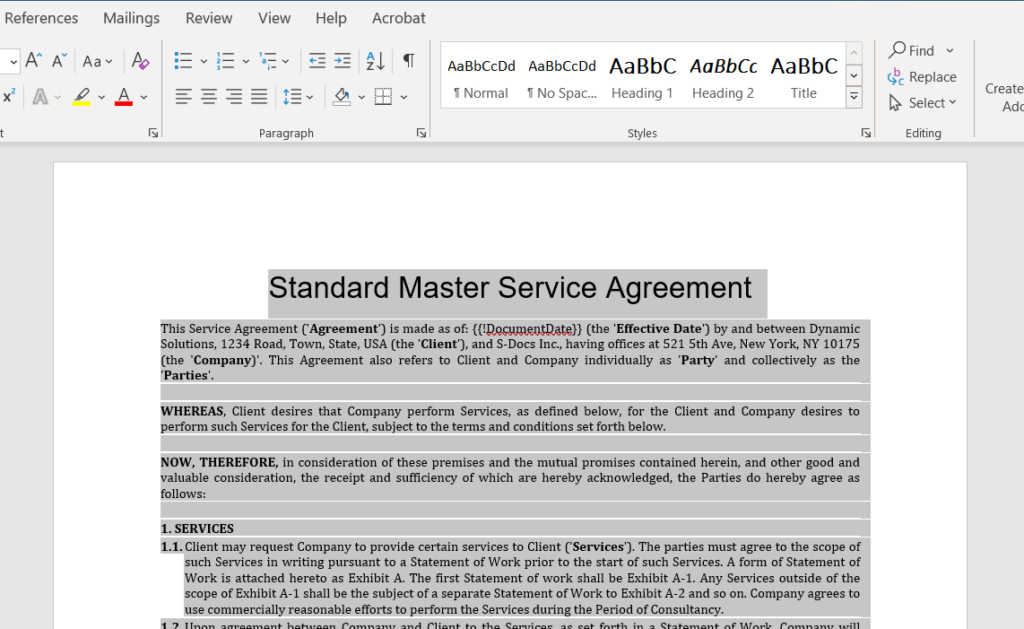Open the Paragraph settings dialog launcher
The width and height of the screenshot is (1024, 629).
point(421,131)
